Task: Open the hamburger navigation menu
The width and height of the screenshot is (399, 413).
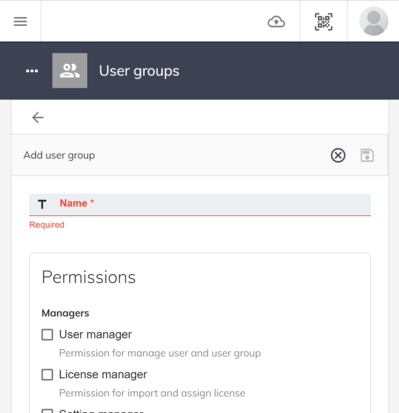Action: coord(20,22)
